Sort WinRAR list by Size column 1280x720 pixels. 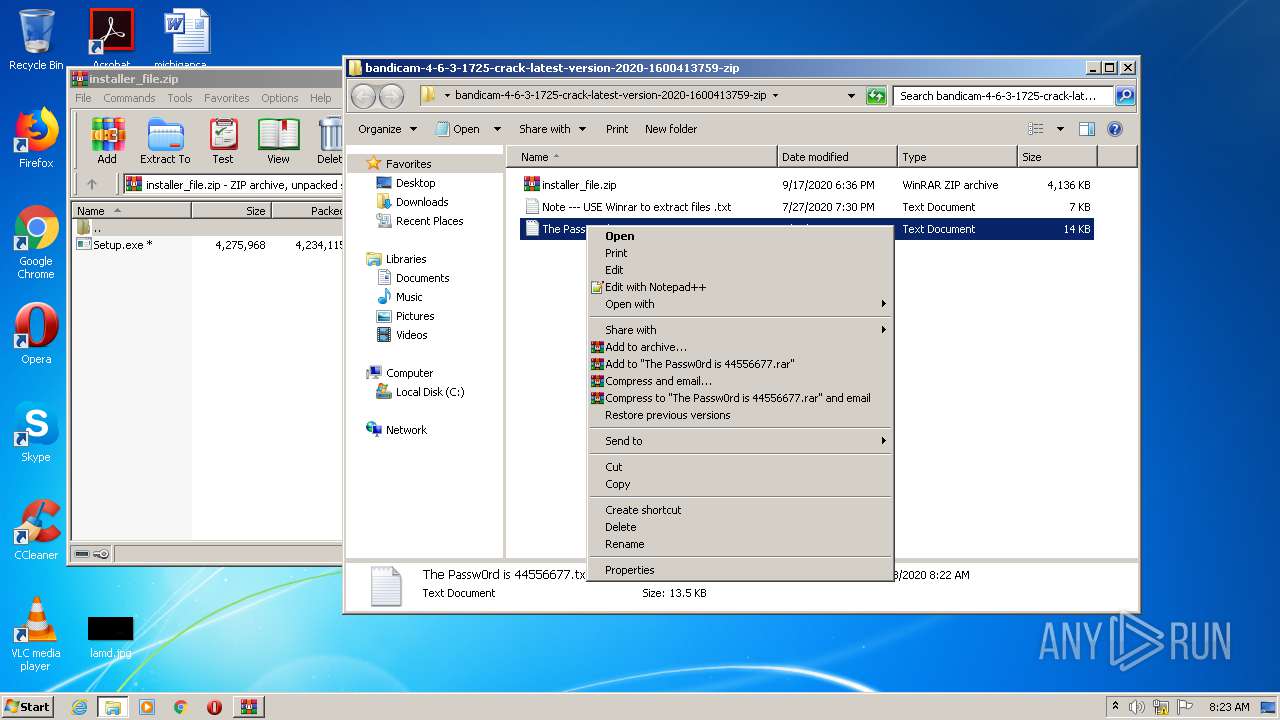pos(231,211)
